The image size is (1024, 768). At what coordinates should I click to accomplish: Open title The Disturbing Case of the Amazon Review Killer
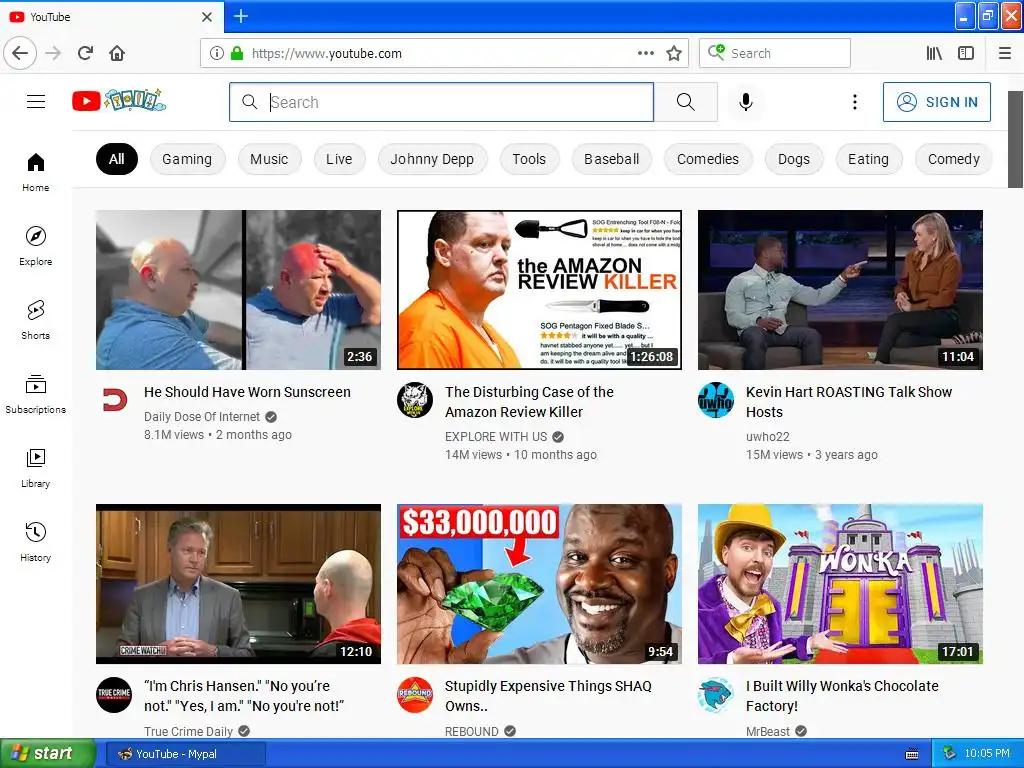530,402
